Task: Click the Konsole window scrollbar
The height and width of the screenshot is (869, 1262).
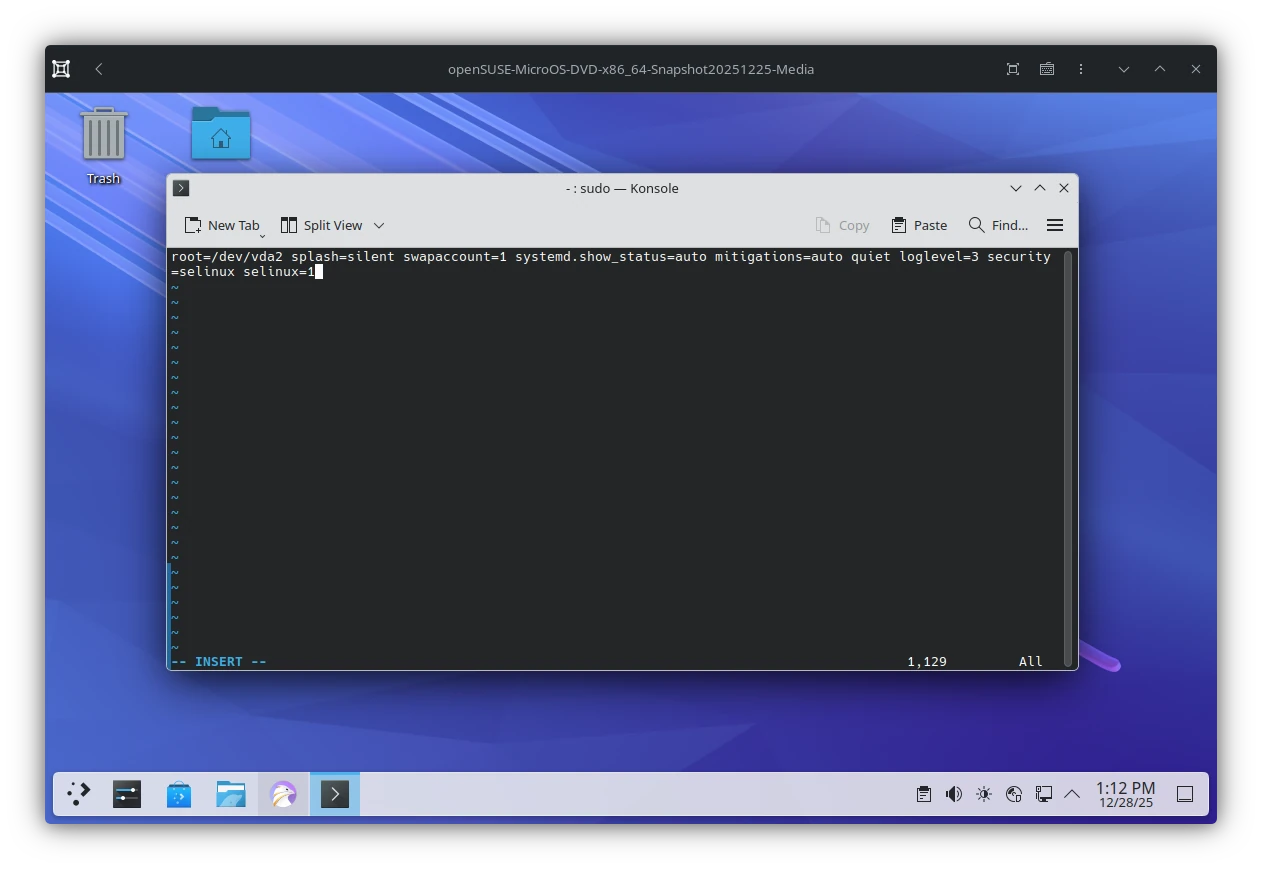Action: (1070, 450)
